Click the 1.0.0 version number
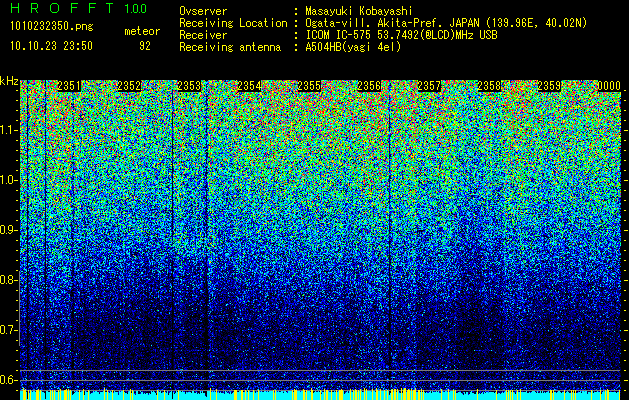The height and width of the screenshot is (400, 629). 136,8
